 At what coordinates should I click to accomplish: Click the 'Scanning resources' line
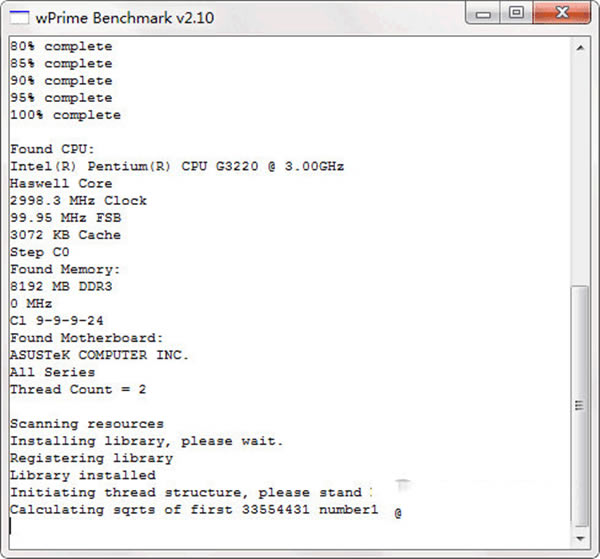point(87,424)
